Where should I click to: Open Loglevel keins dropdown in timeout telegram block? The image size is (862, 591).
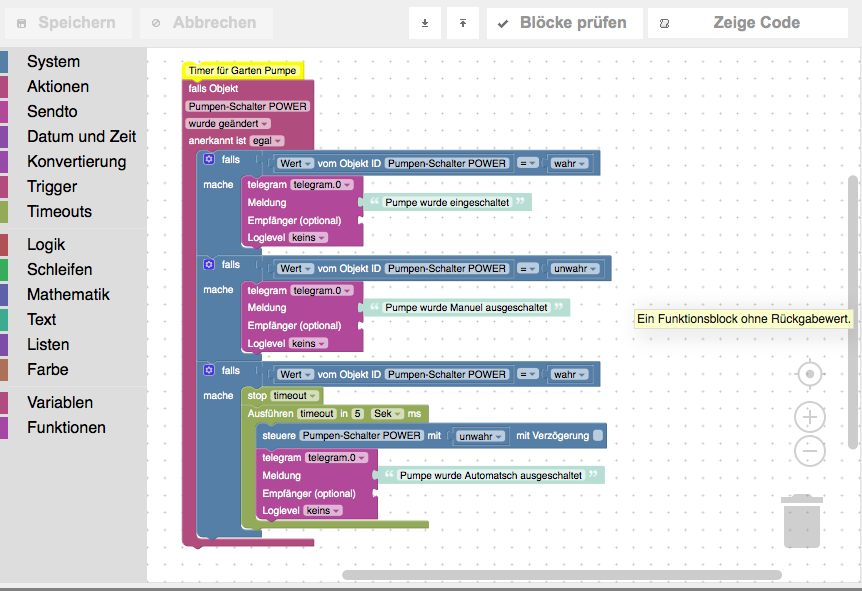pos(323,511)
